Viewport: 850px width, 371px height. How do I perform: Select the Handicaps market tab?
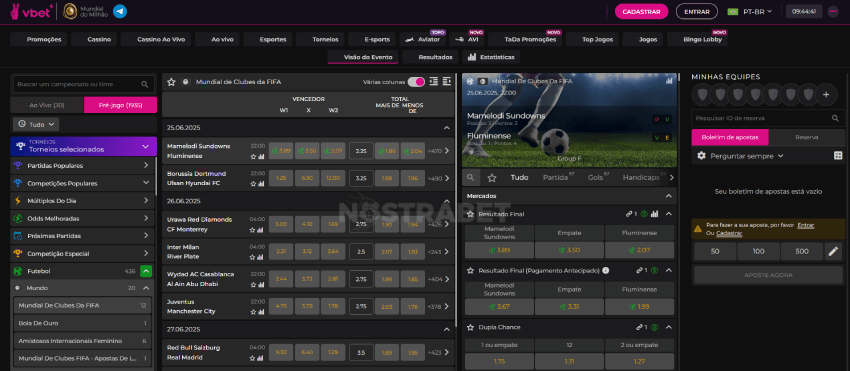coord(641,177)
